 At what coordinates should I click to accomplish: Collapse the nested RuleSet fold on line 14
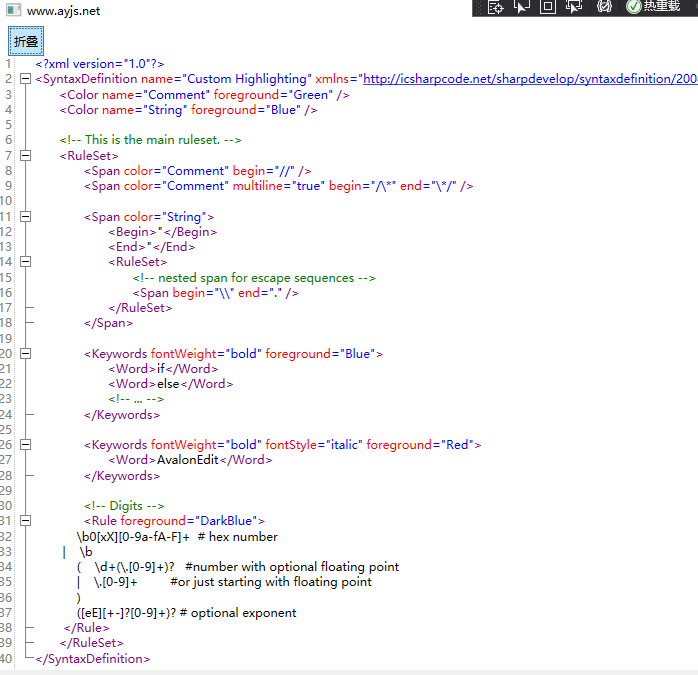point(26,262)
